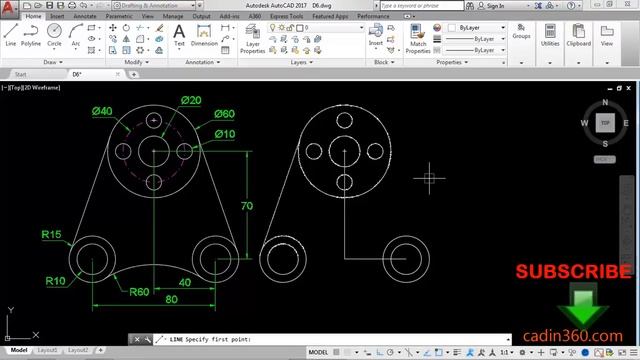Click the Save icon in quick access toolbar

pos(49,5)
